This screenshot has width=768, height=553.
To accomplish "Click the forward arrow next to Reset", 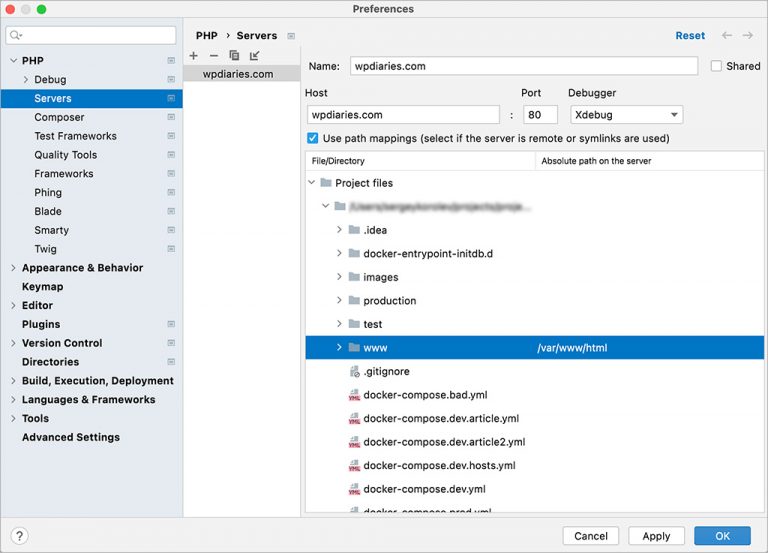I will click(x=747, y=35).
